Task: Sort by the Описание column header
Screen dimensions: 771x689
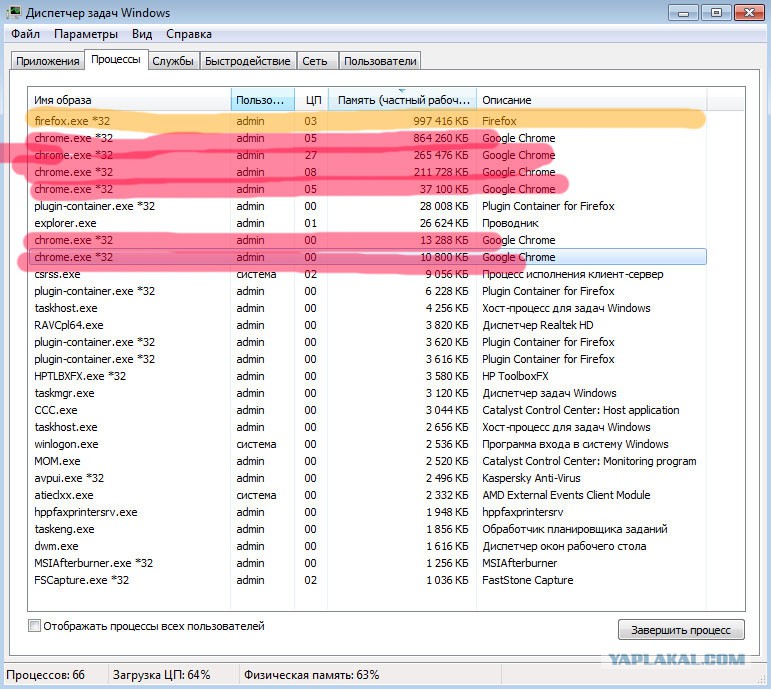Action: click(x=592, y=100)
